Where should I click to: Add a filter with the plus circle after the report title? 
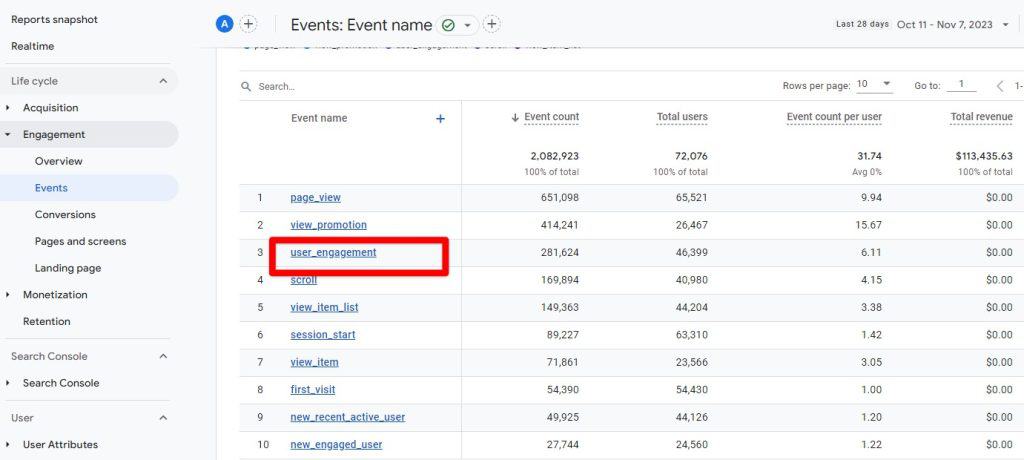click(x=492, y=25)
